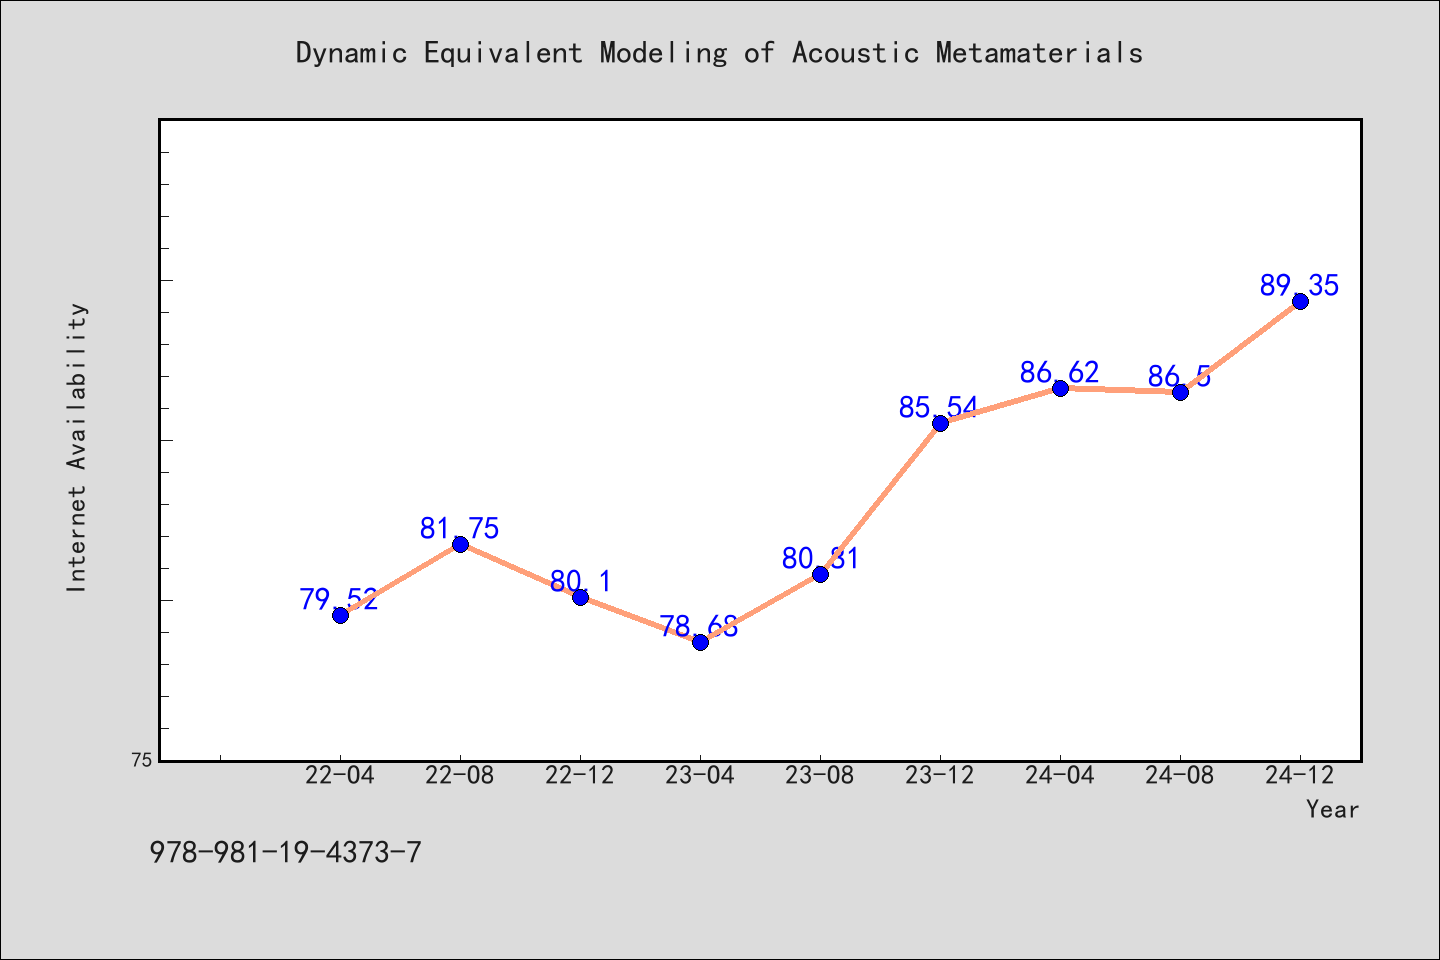
Task: Click the chart title 'Dynamic Equivalent Modeling of Acoustic Metamaterials'
Action: (x=719, y=53)
